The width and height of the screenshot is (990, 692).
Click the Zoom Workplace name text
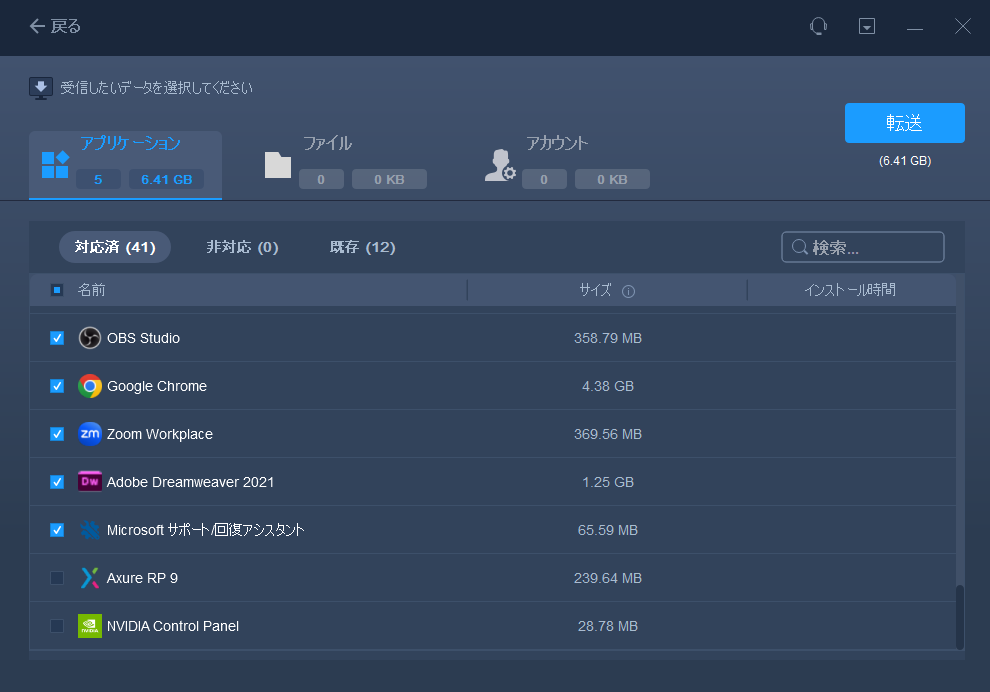pyautogui.click(x=160, y=434)
